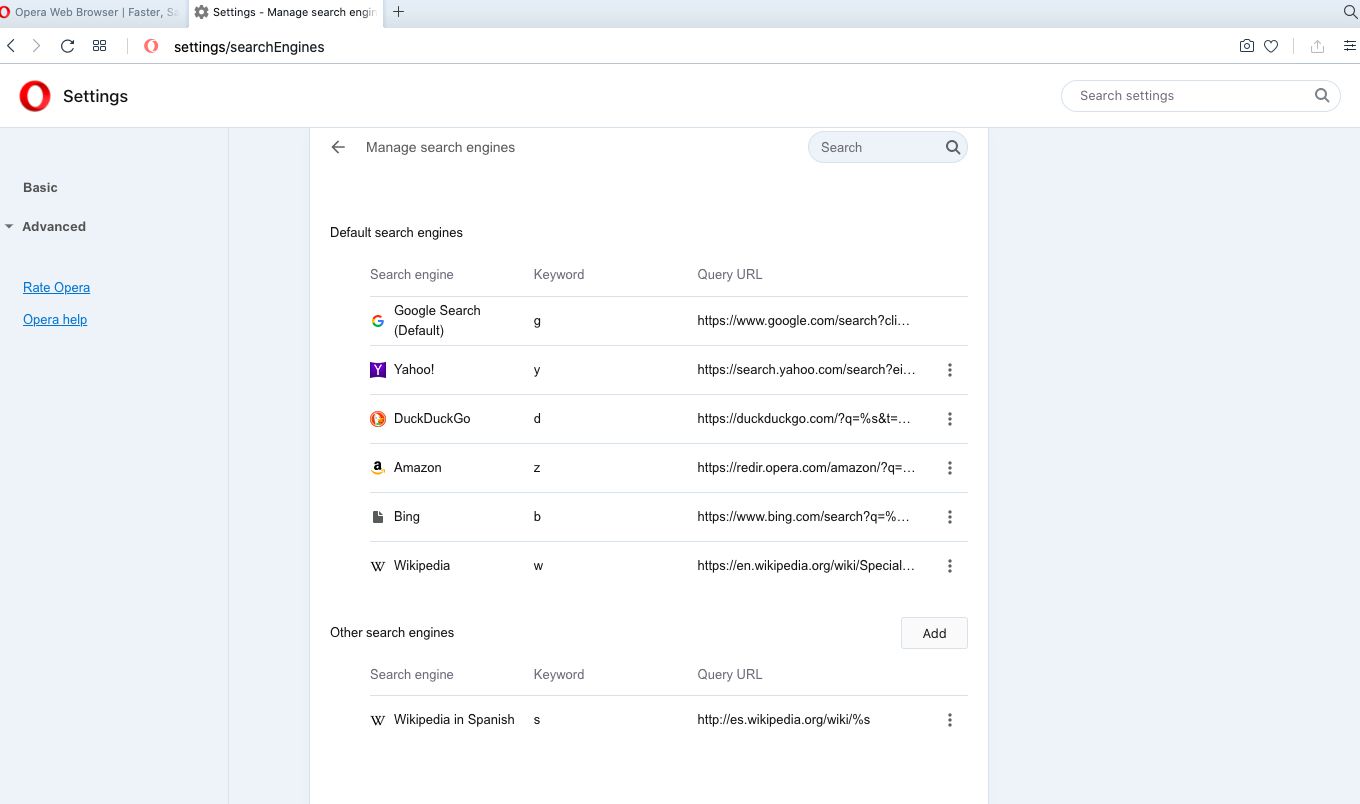
Task: Click the google.com query URL
Action: (804, 320)
